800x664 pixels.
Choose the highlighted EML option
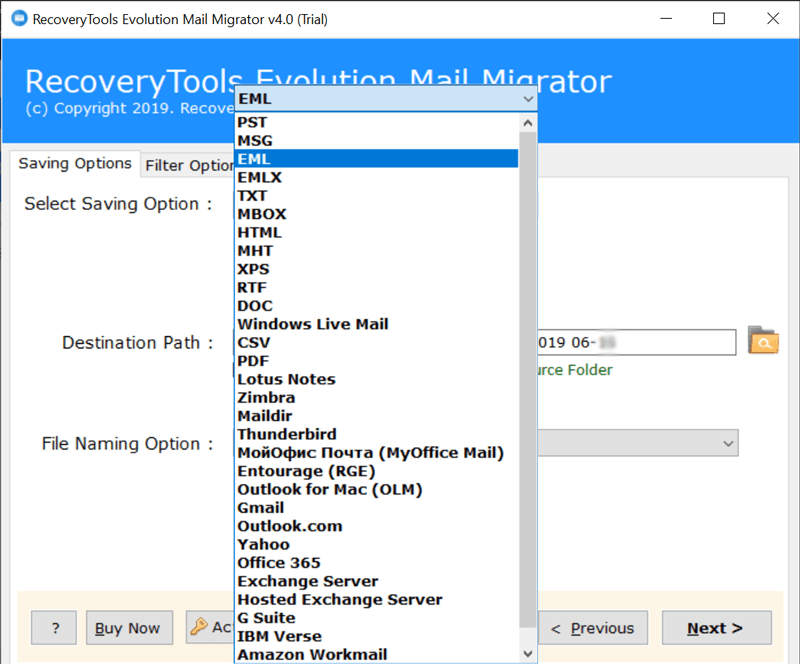[x=377, y=159]
